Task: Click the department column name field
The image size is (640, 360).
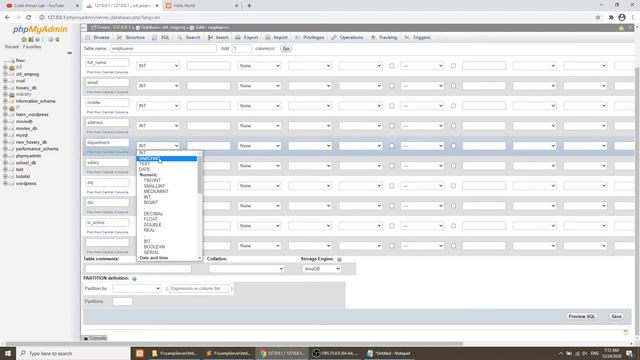Action: point(107,143)
